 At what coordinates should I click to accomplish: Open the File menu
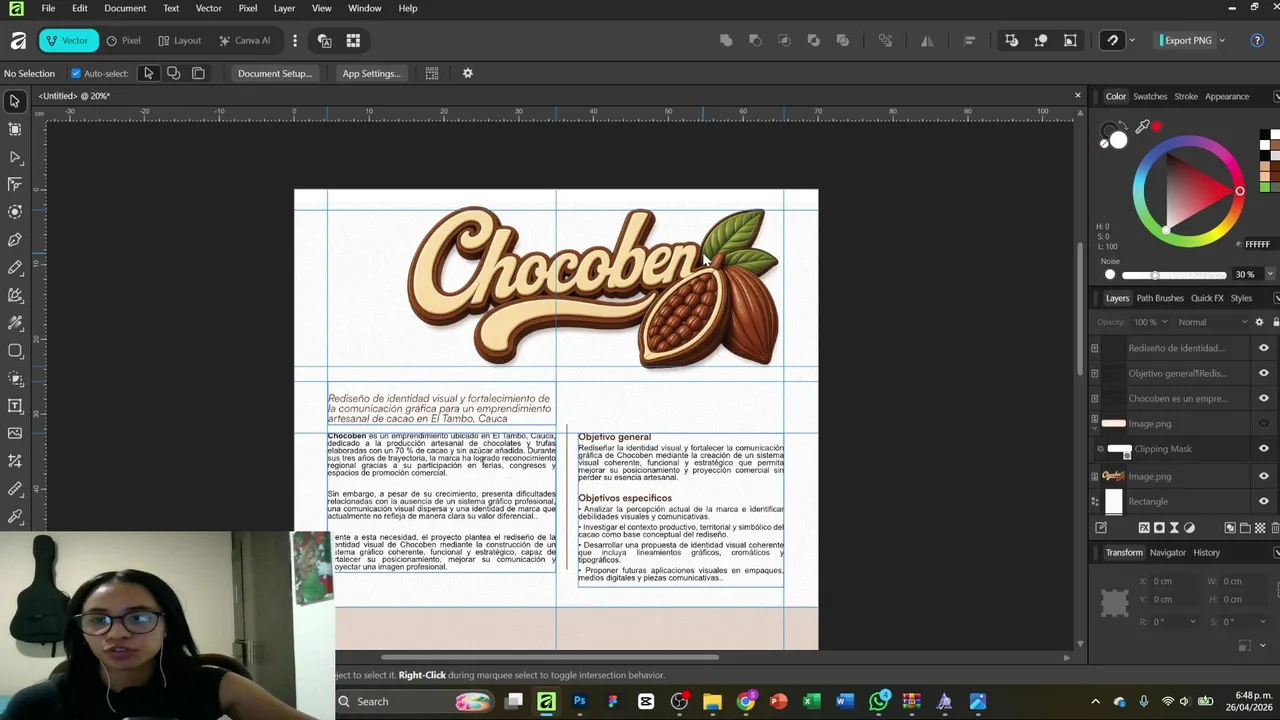pos(48,8)
